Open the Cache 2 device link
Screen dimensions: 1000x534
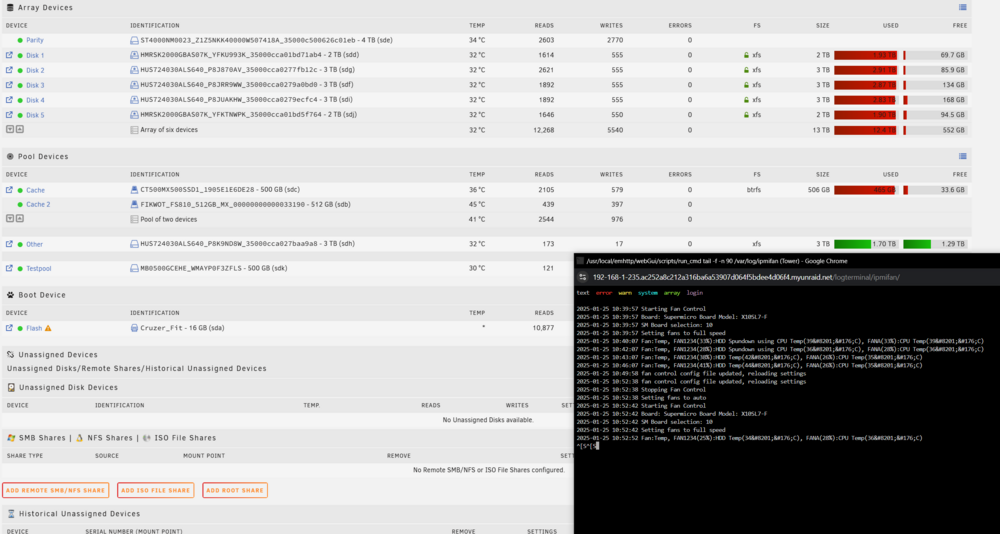38,205
